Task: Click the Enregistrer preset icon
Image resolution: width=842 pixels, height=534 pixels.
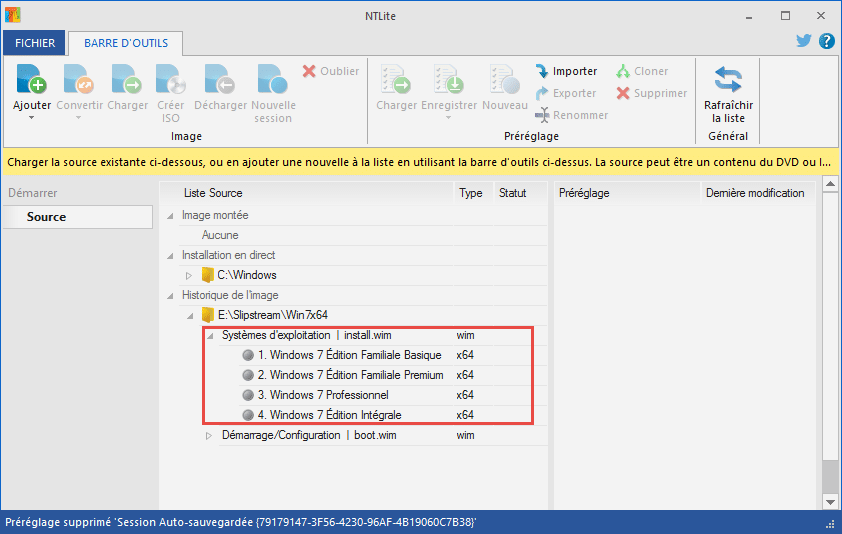Action: [x=449, y=79]
